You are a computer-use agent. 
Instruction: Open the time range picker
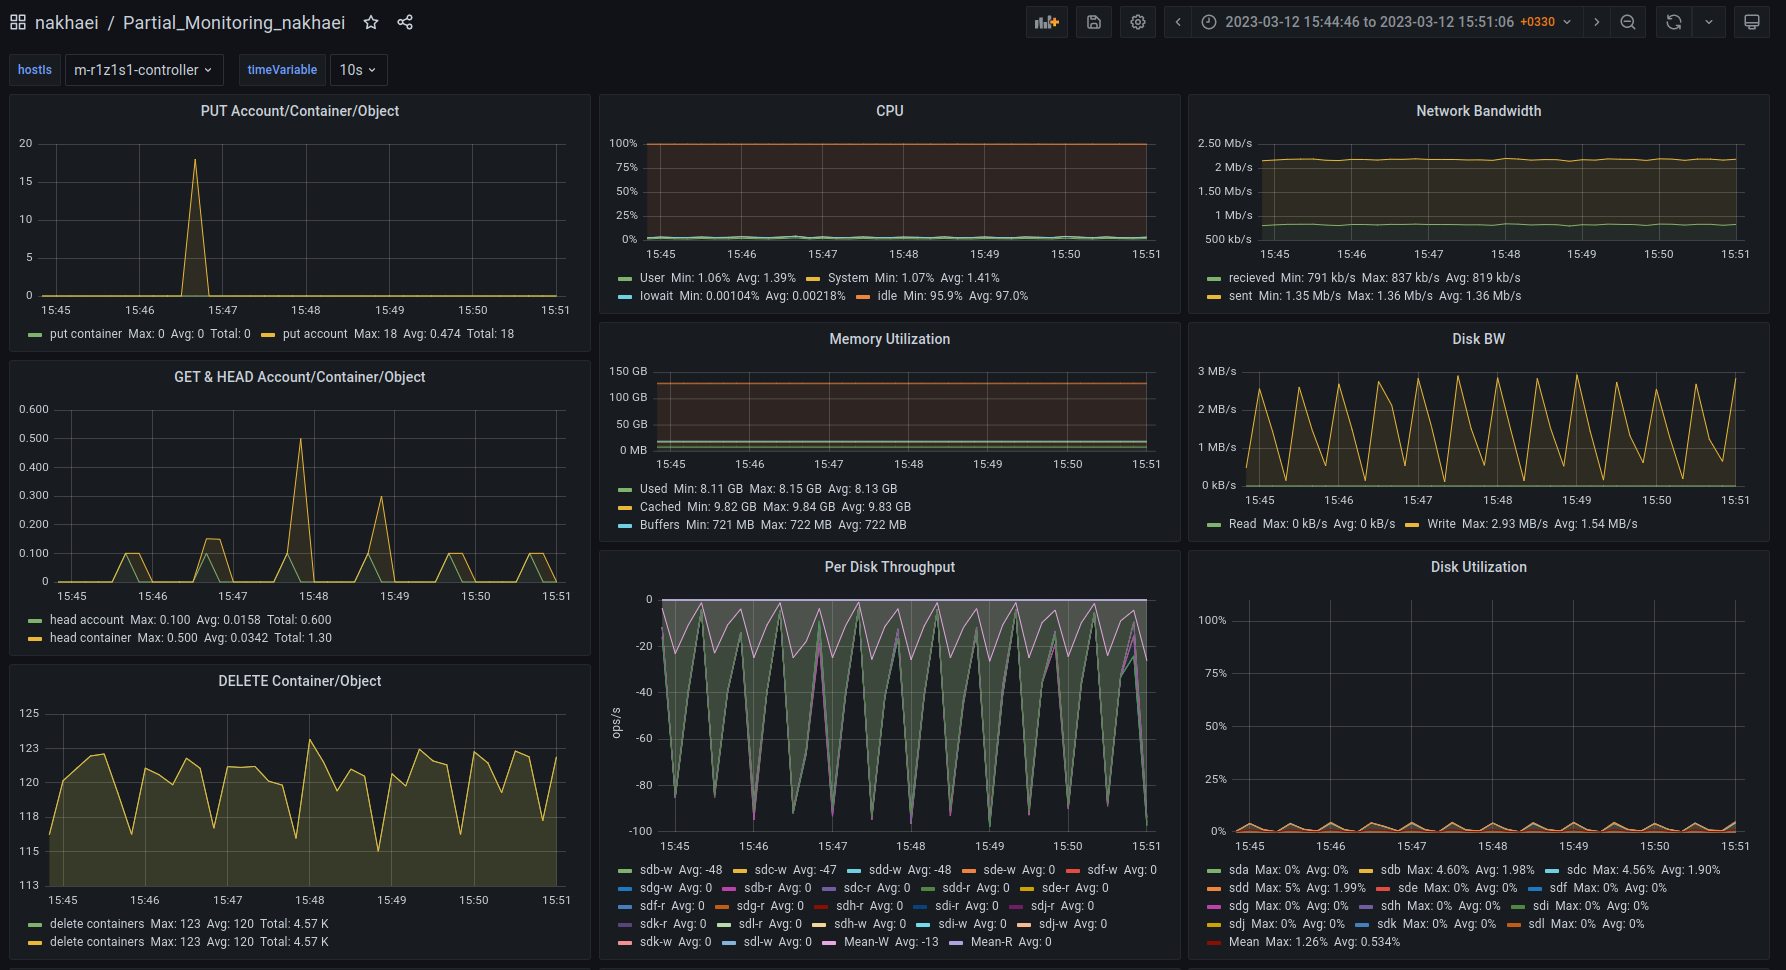tap(1386, 22)
